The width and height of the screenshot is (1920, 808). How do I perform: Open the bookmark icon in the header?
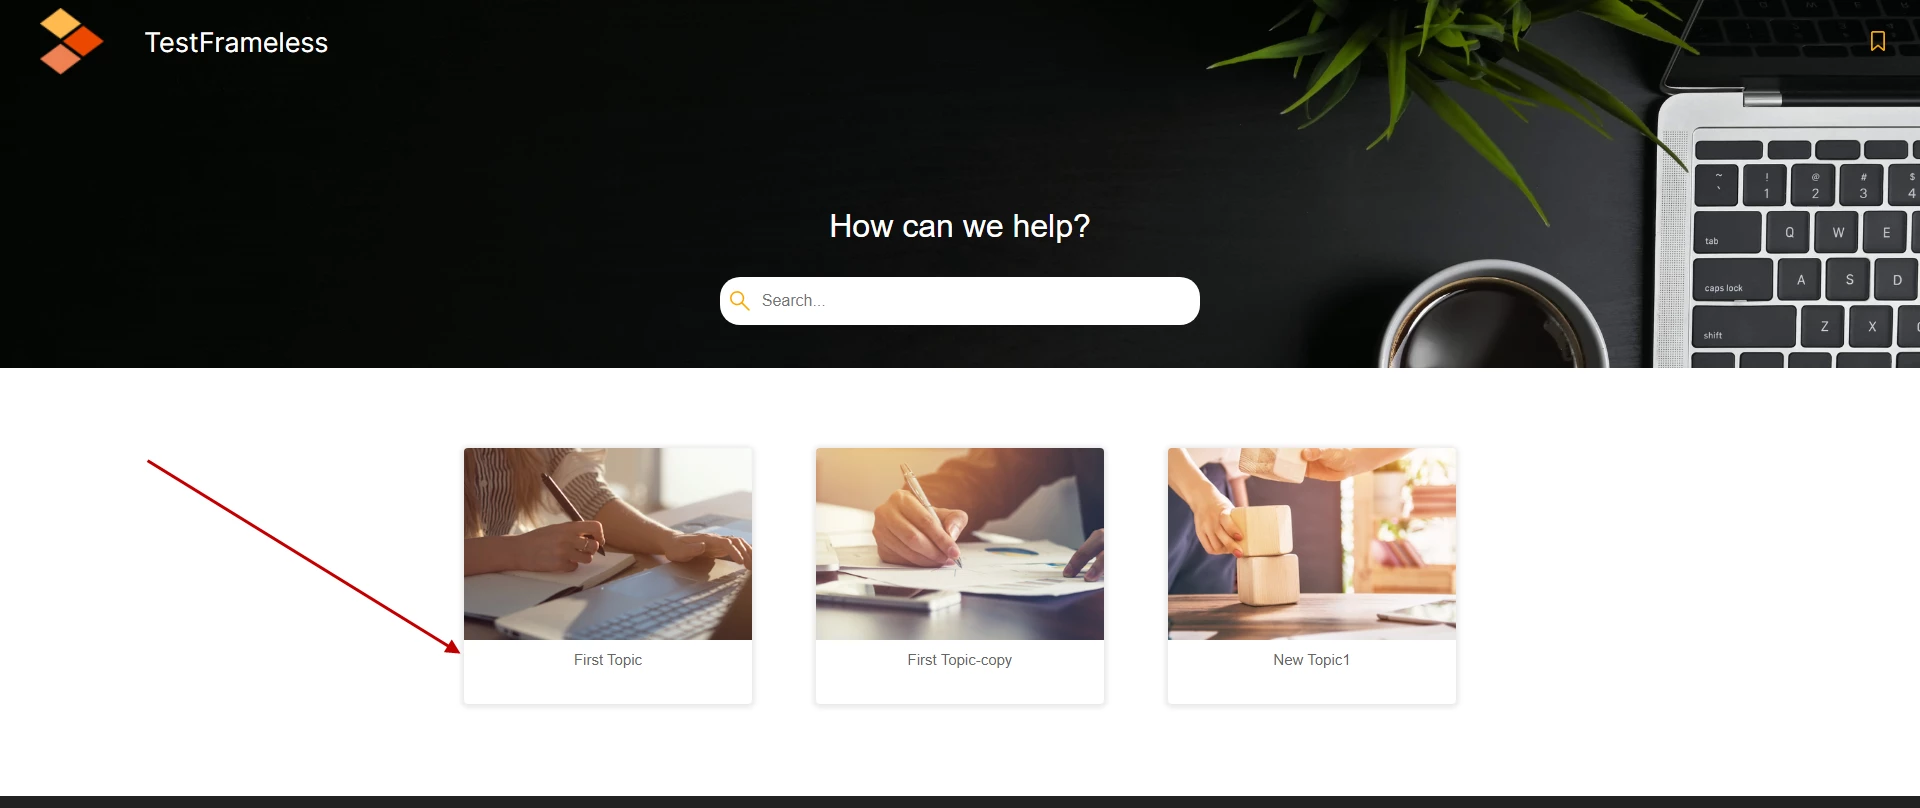[x=1877, y=41]
